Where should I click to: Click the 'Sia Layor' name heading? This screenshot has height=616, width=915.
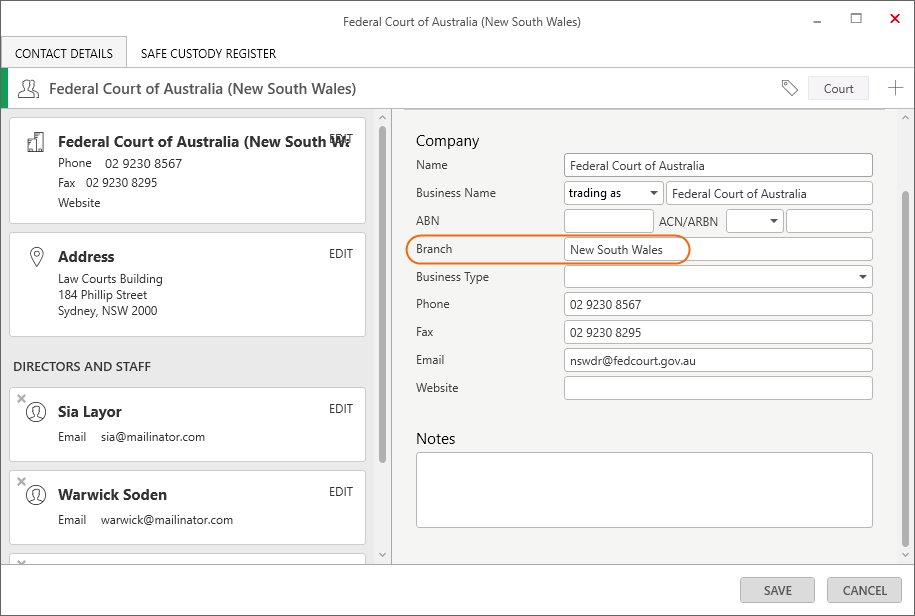(x=89, y=412)
